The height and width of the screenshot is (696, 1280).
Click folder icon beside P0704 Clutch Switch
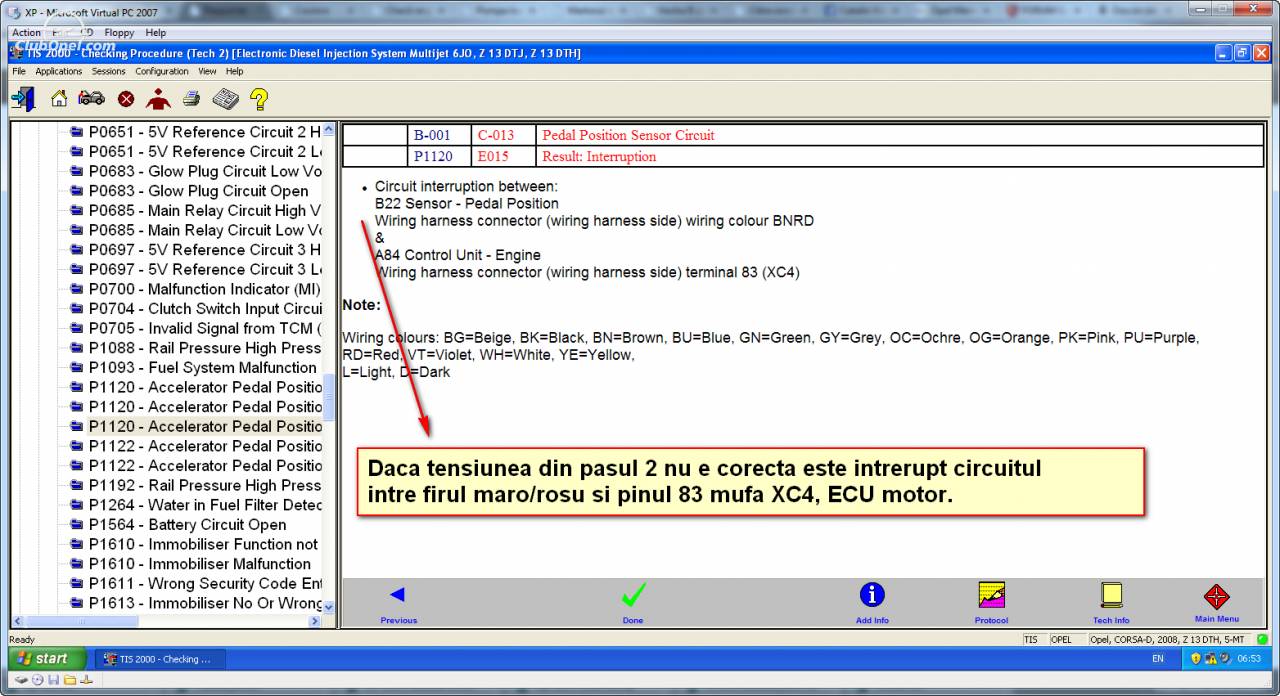[77, 309]
